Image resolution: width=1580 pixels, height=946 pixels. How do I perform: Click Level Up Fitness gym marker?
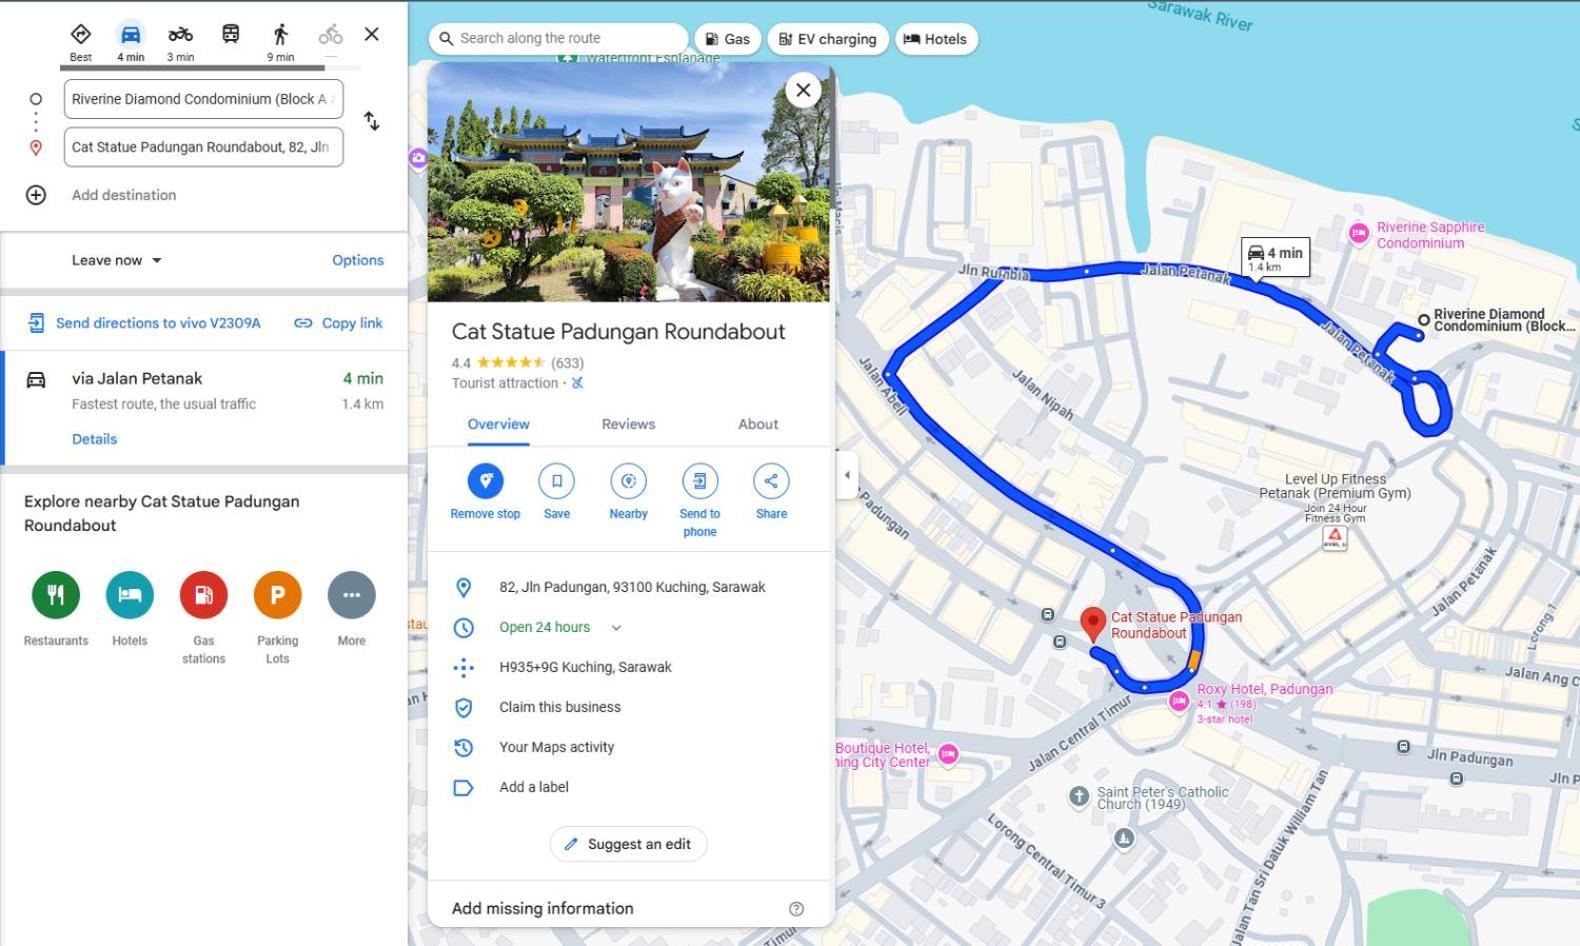(1335, 537)
